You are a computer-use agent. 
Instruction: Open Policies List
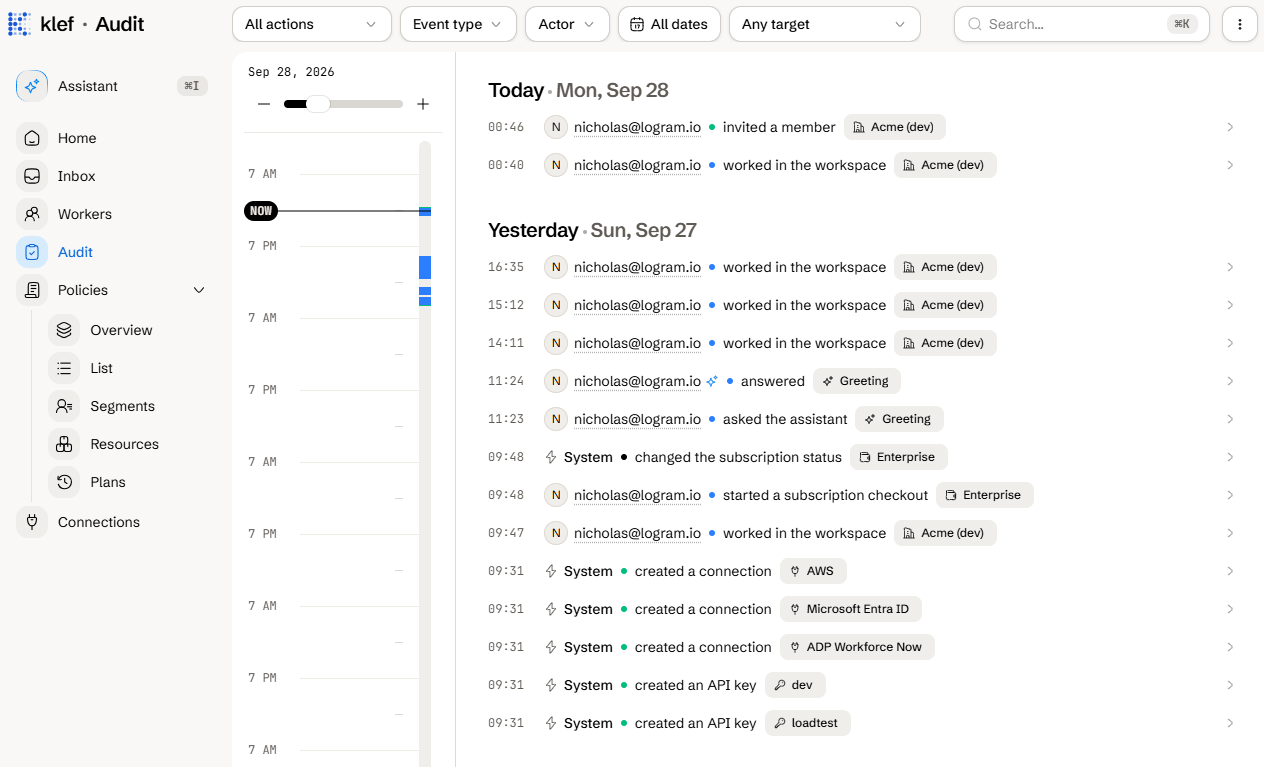pyautogui.click(x=101, y=368)
